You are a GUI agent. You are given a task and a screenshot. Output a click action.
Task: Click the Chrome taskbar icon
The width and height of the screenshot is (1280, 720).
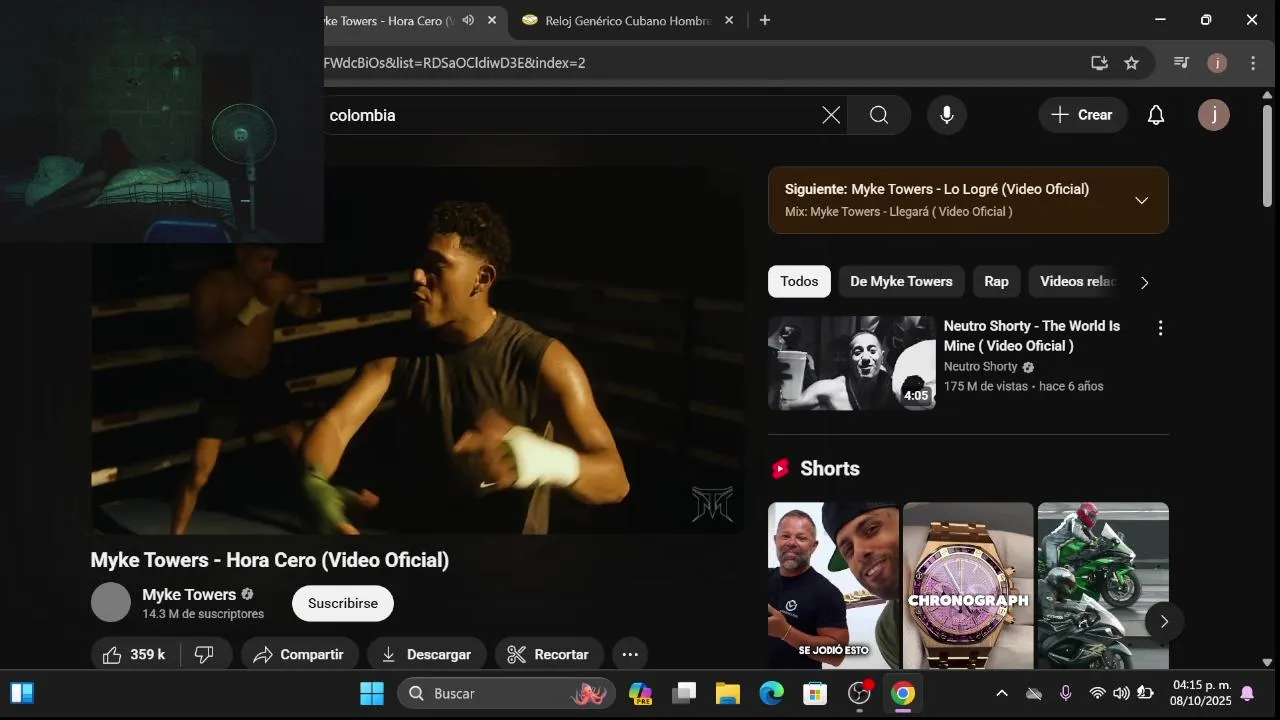903,693
